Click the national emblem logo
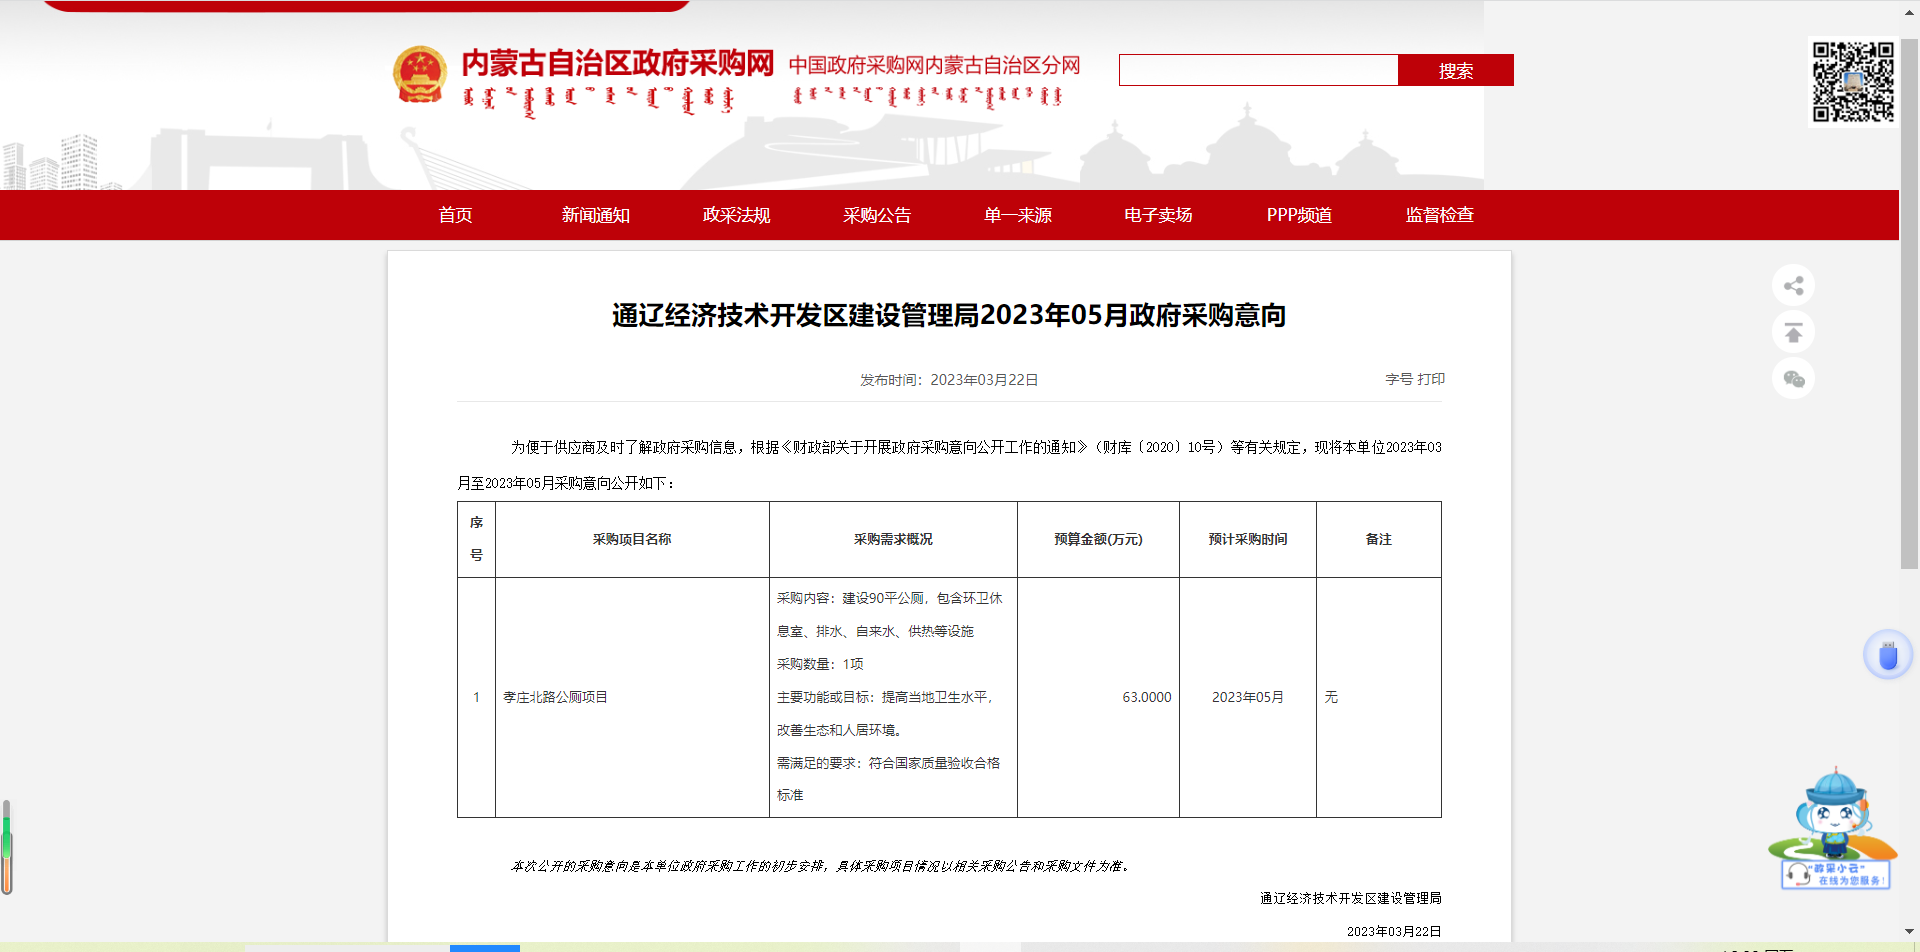The height and width of the screenshot is (952, 1920). (x=420, y=75)
